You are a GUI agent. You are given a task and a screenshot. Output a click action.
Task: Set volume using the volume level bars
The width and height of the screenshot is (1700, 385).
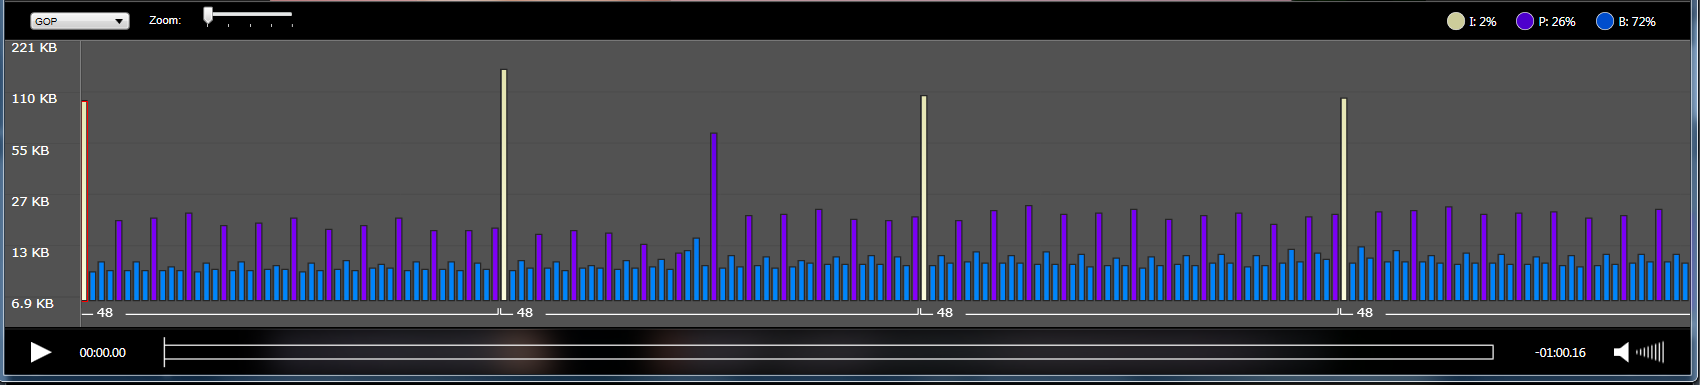click(1651, 352)
